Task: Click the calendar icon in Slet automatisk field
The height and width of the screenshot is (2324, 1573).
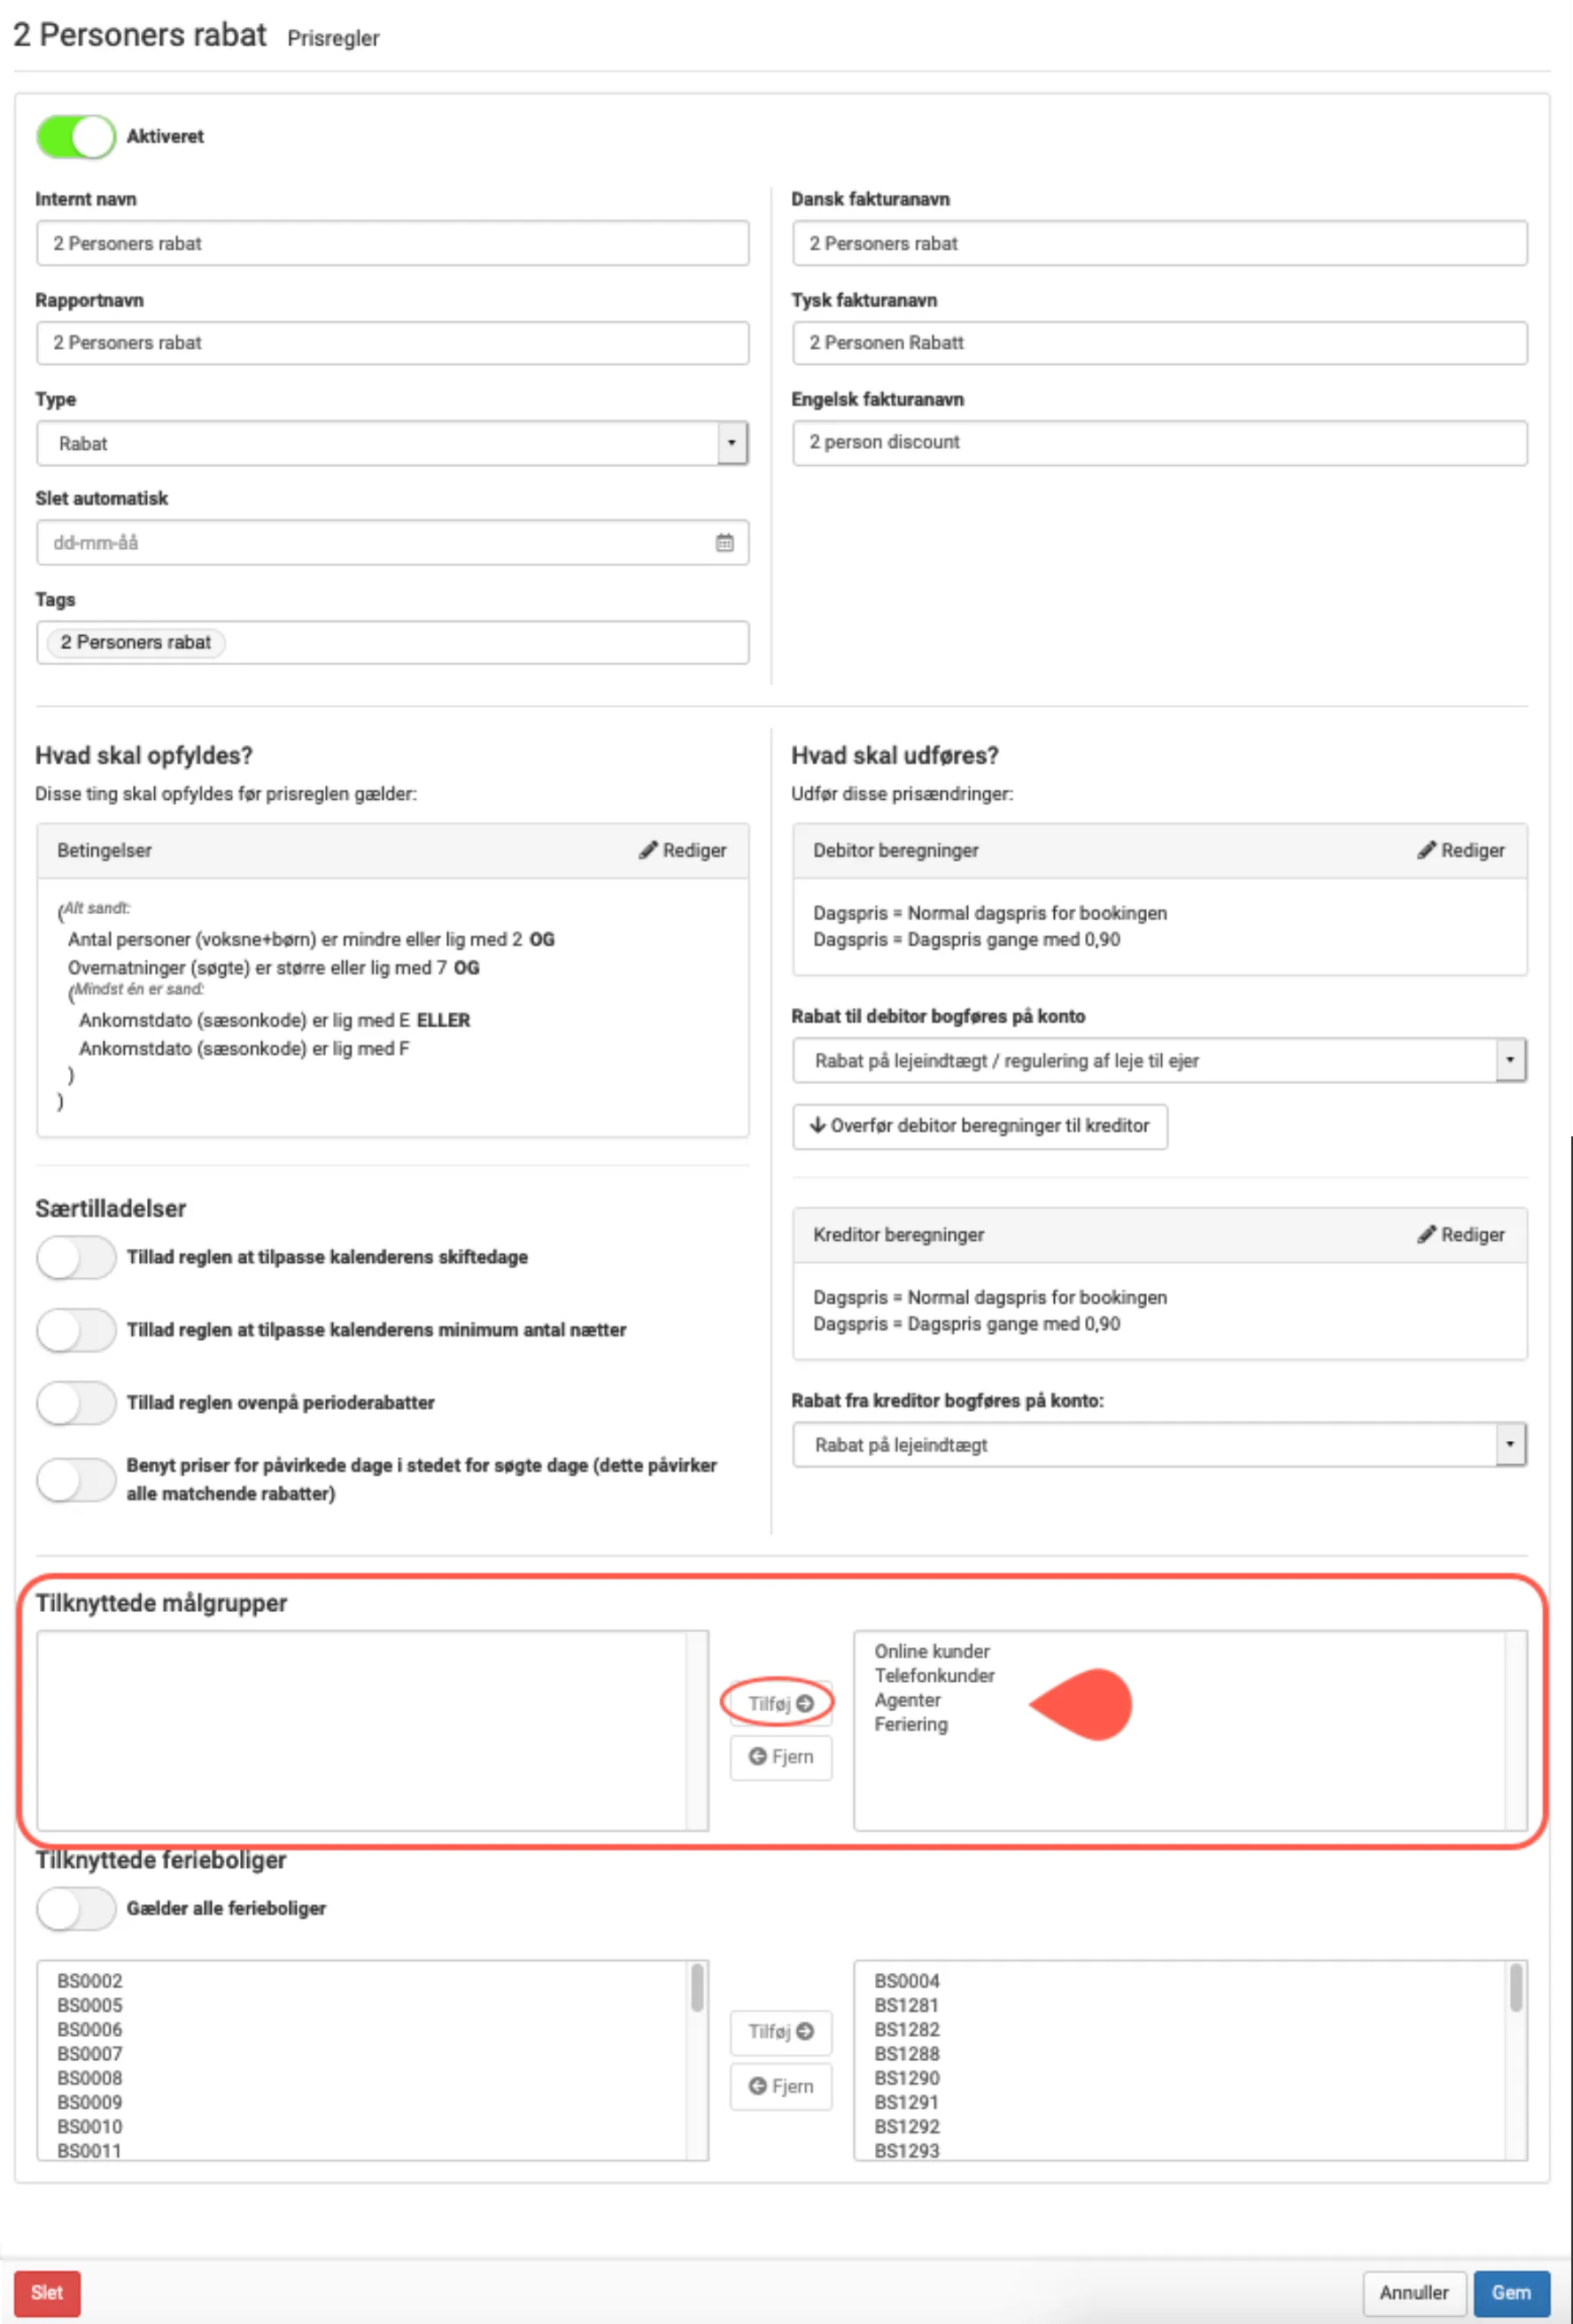Action: pyautogui.click(x=724, y=542)
